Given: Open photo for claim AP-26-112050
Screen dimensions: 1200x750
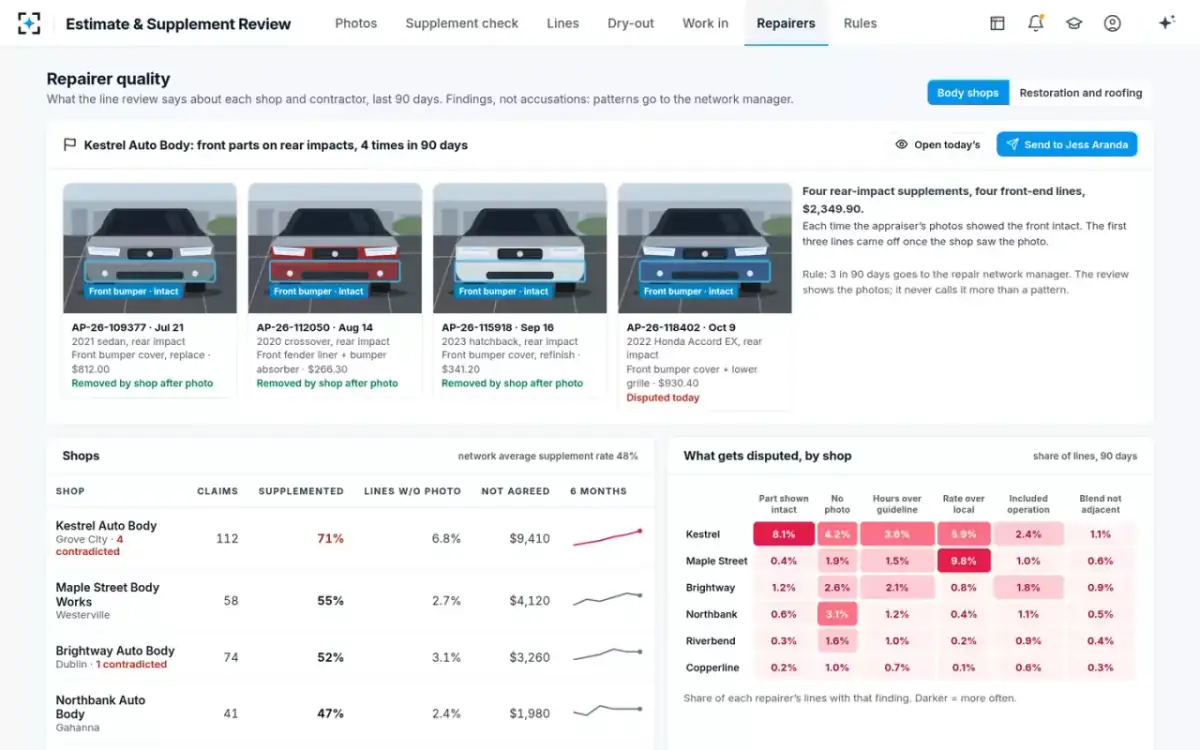Looking at the screenshot, I should click(335, 248).
